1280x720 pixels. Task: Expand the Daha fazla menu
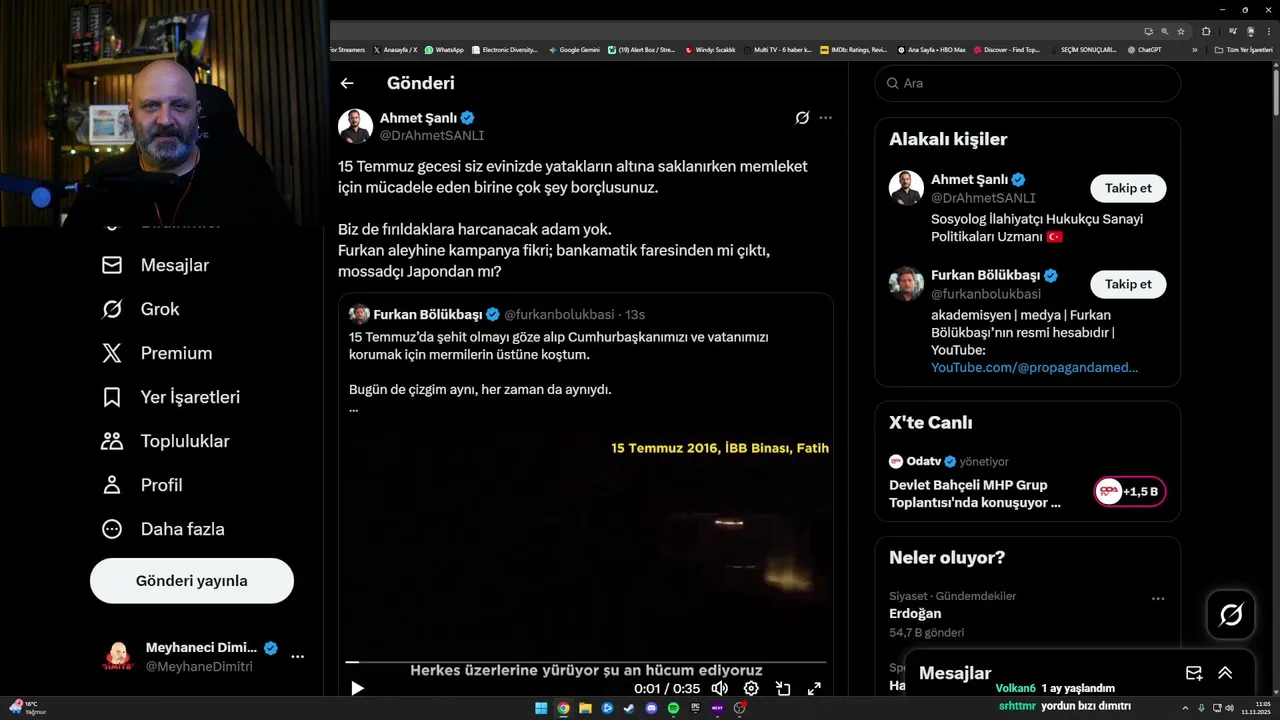pyautogui.click(x=163, y=529)
